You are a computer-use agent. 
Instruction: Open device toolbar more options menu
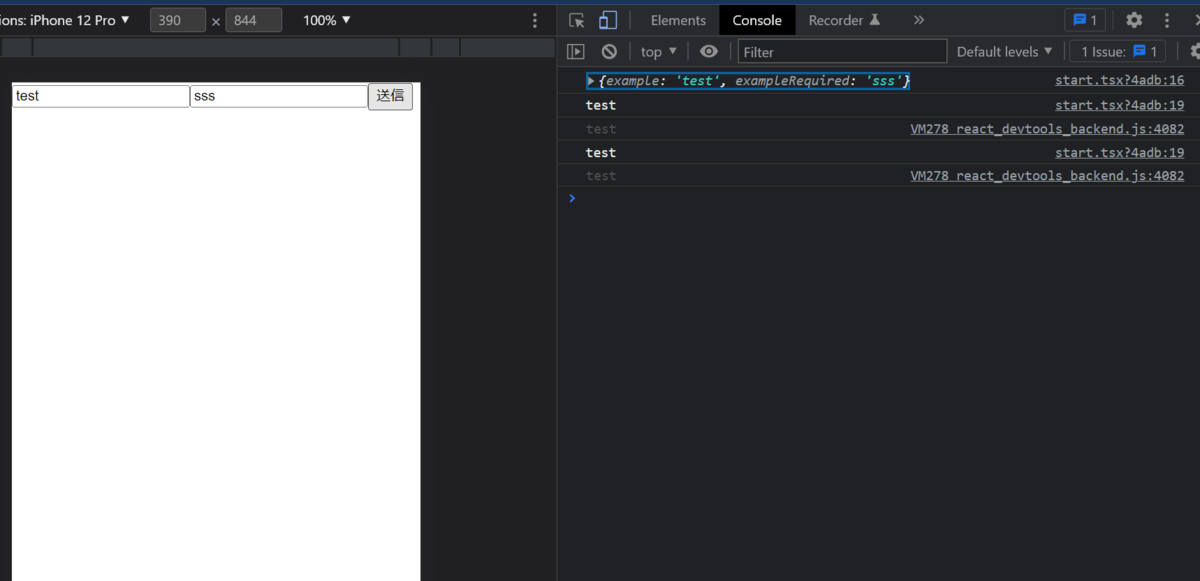pos(535,20)
